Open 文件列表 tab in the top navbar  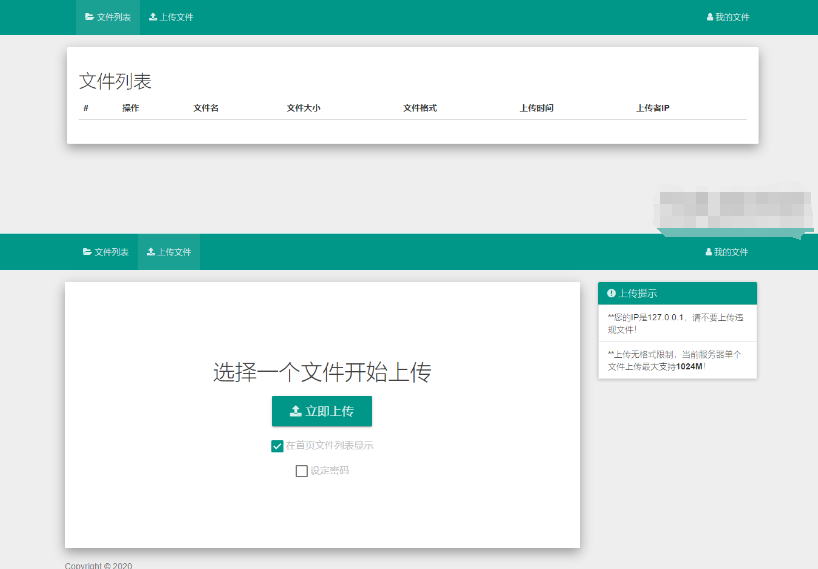point(108,17)
